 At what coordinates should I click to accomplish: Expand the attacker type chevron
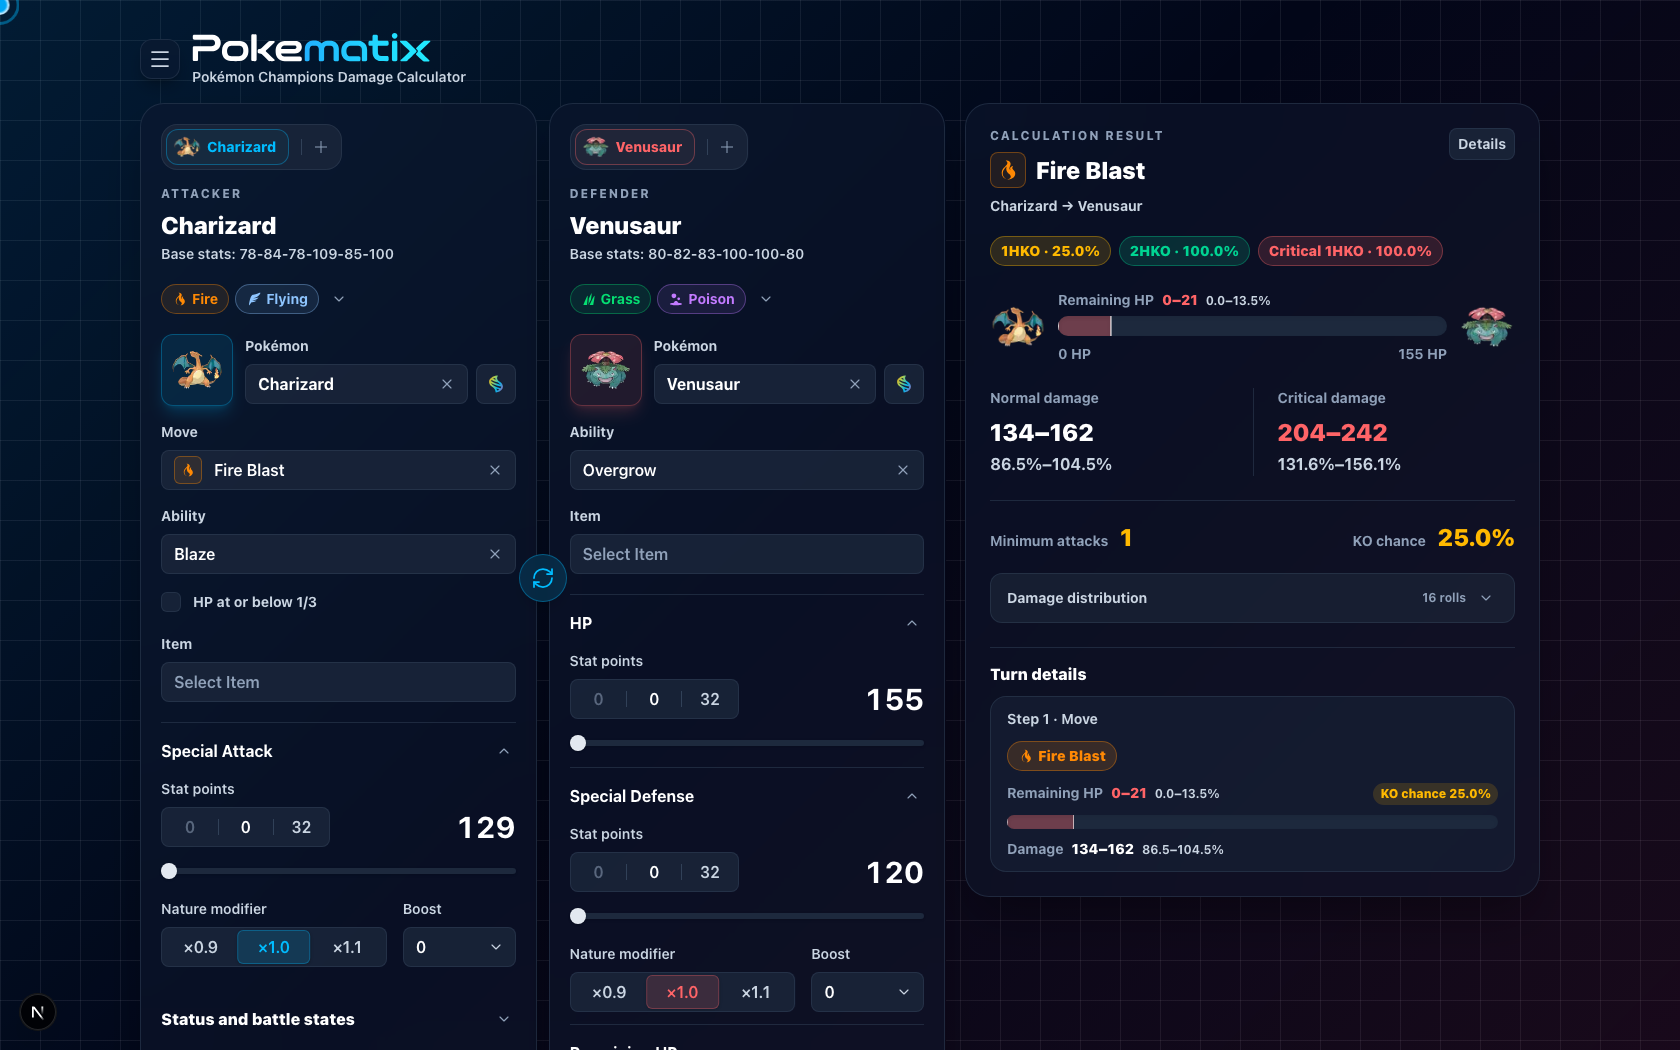point(339,299)
